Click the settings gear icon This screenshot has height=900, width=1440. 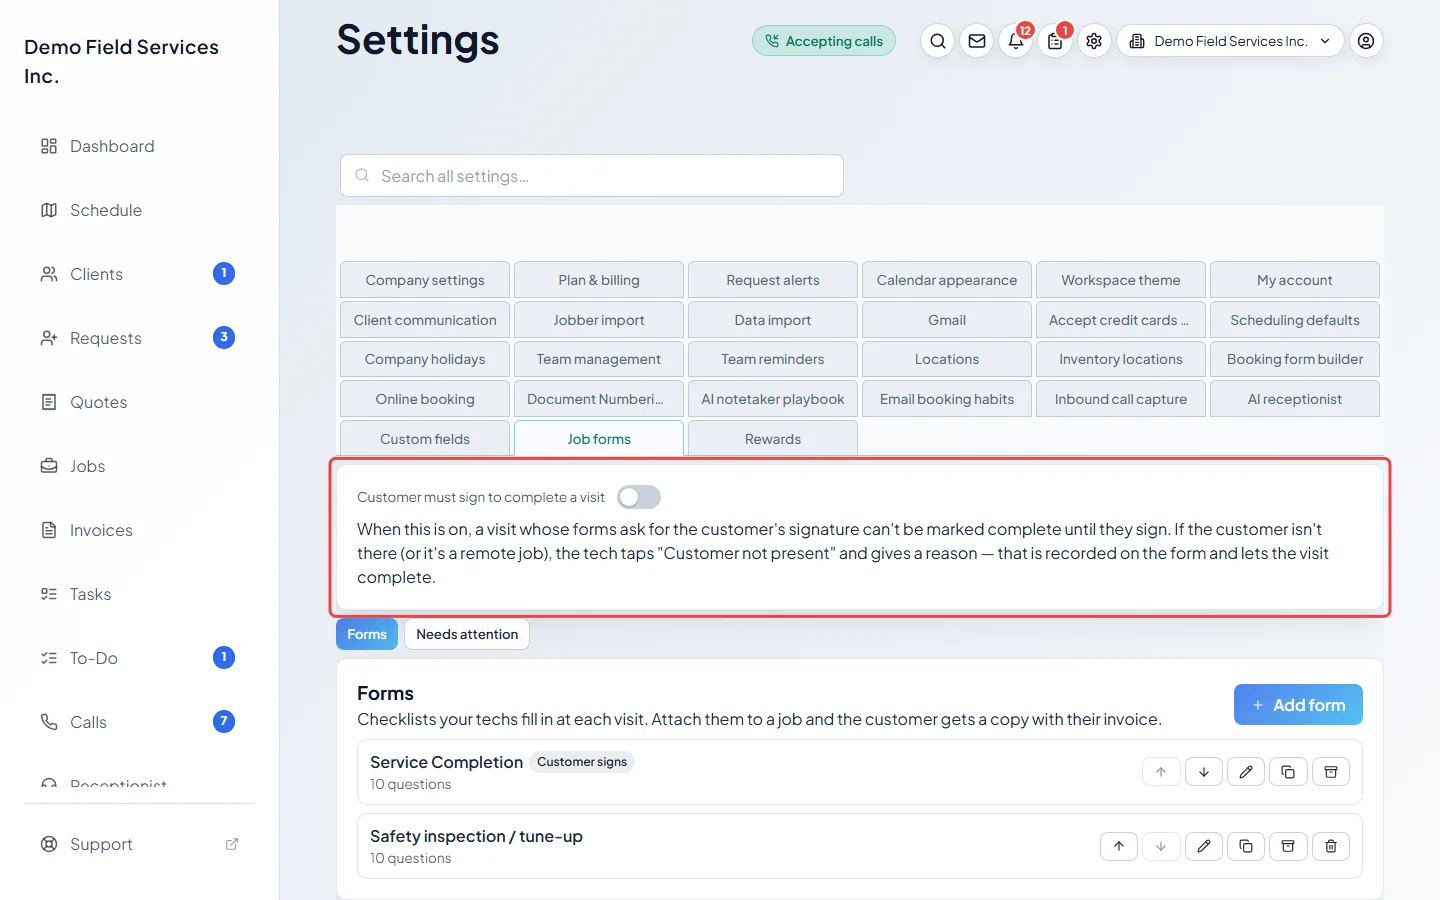pyautogui.click(x=1094, y=41)
